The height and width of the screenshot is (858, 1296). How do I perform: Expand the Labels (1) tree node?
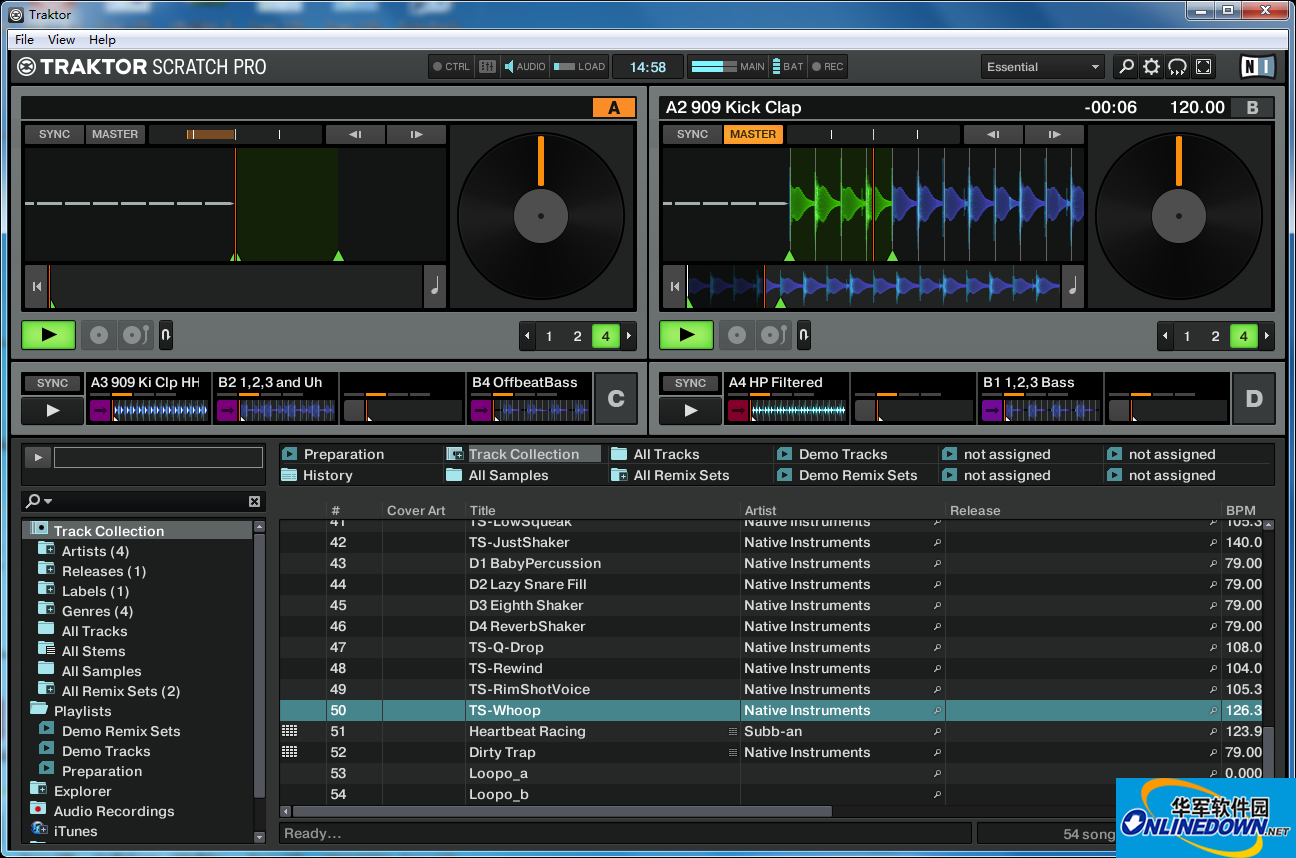pyautogui.click(x=46, y=589)
